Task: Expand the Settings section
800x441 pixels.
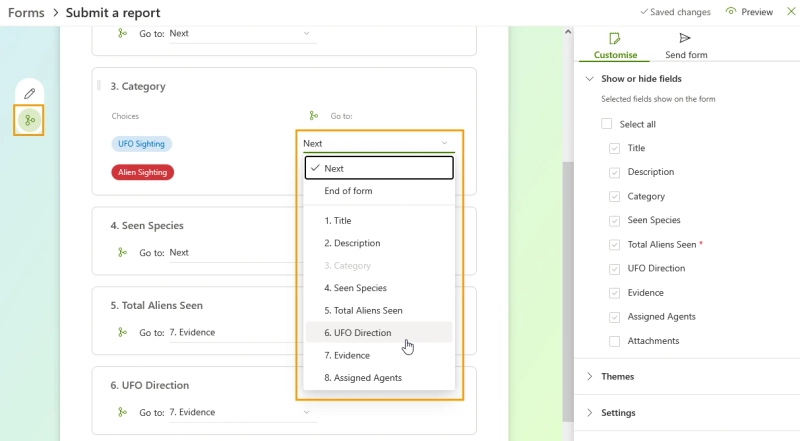Action: 589,412
